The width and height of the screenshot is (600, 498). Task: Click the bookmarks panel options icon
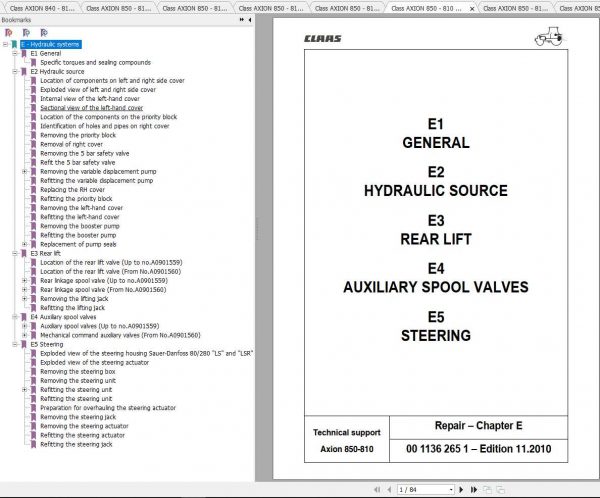point(241,20)
